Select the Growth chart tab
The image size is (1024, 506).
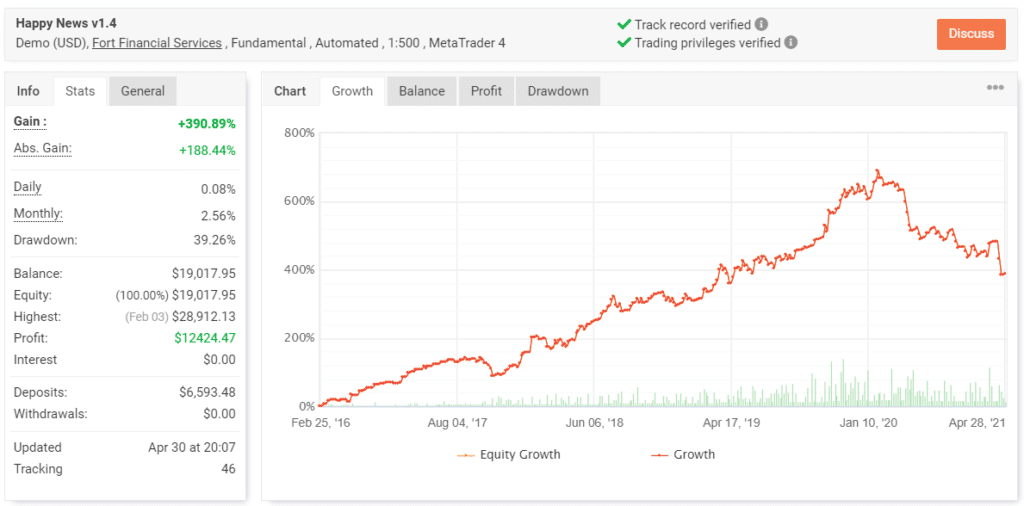tap(352, 91)
